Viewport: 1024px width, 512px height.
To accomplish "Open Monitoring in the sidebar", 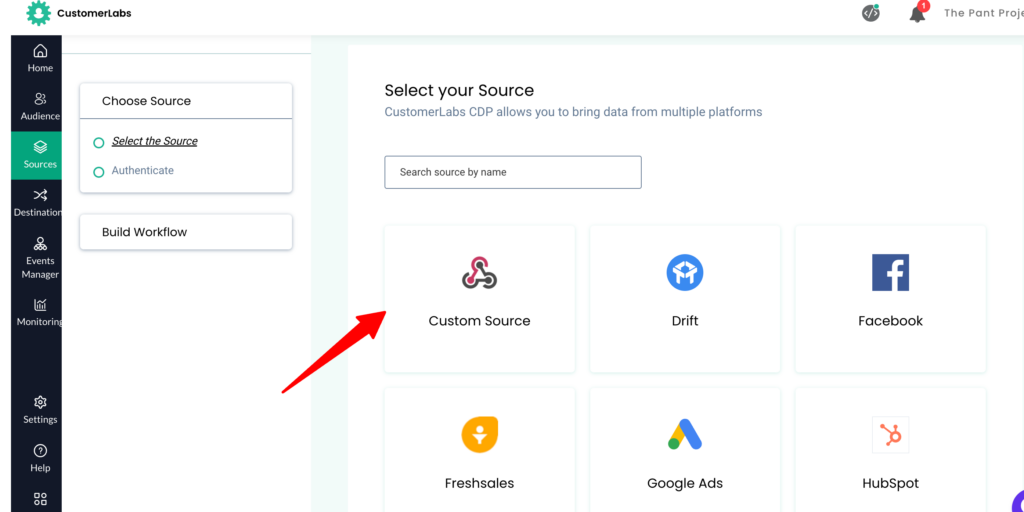I will 40,304.
